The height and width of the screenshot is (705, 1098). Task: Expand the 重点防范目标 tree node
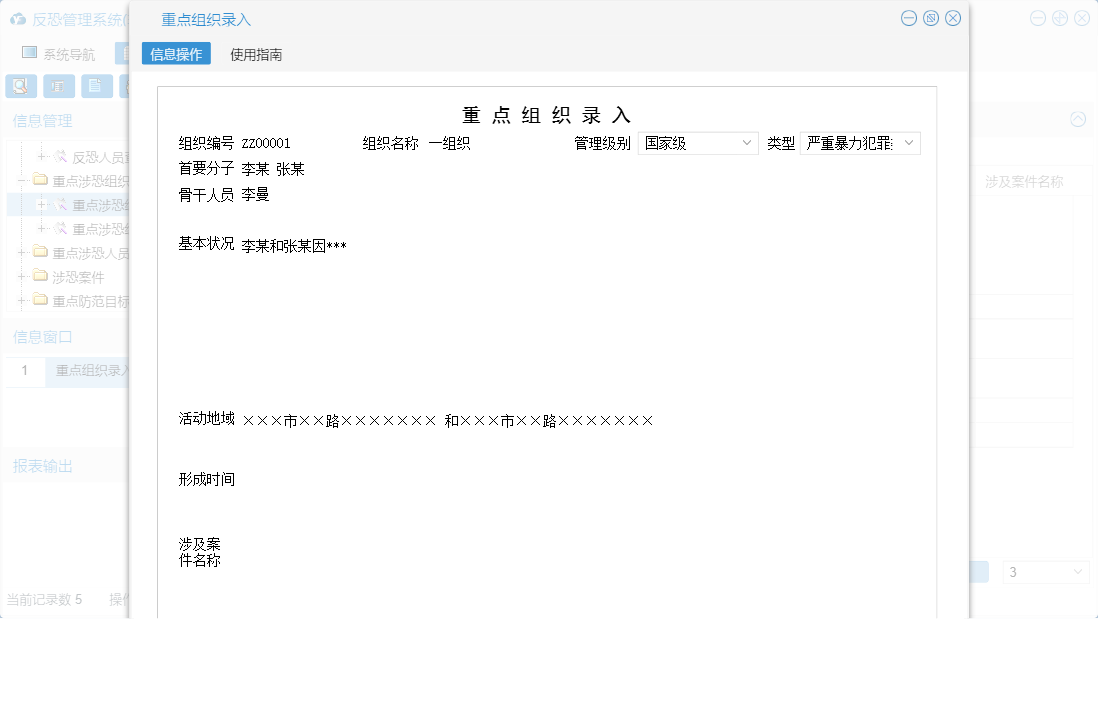point(22,300)
